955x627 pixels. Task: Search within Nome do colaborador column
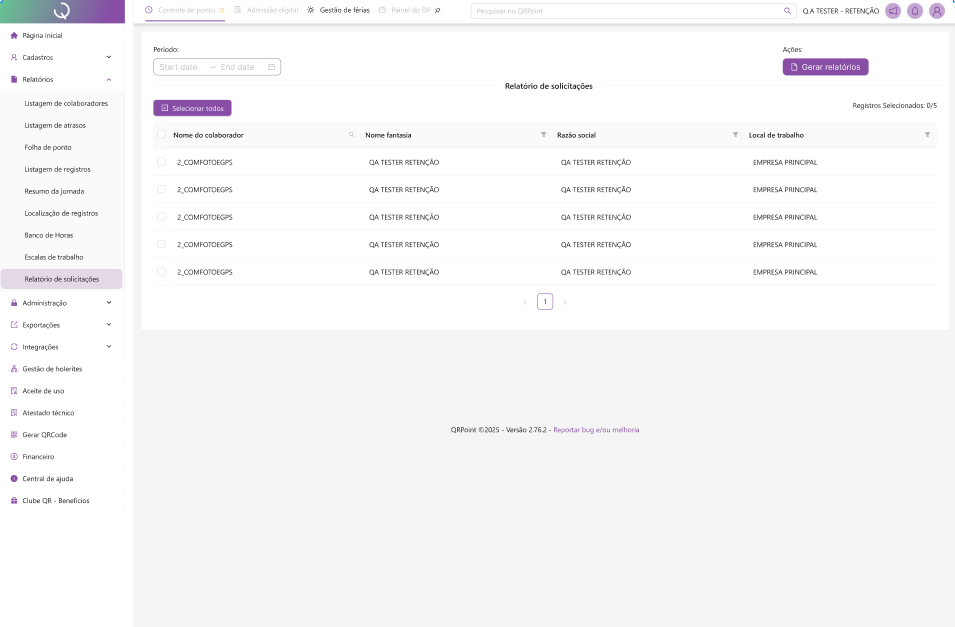(x=351, y=135)
